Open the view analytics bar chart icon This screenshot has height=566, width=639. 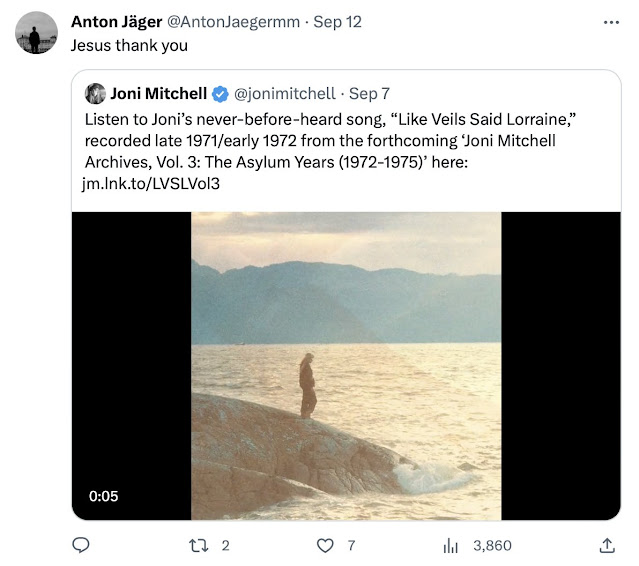point(450,546)
